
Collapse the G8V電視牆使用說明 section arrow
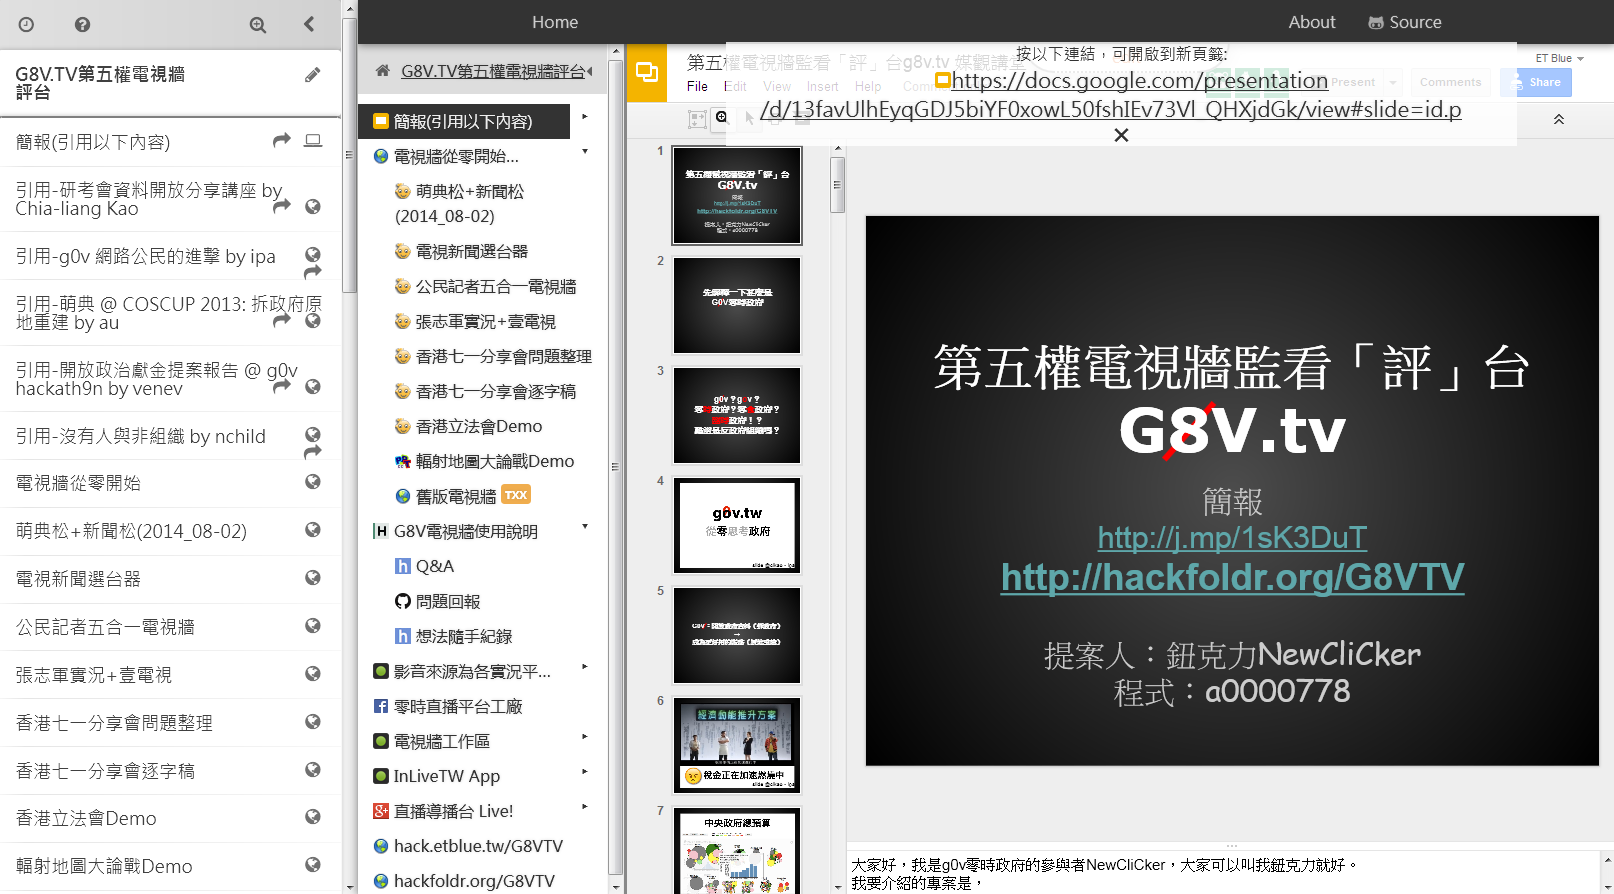coord(585,526)
